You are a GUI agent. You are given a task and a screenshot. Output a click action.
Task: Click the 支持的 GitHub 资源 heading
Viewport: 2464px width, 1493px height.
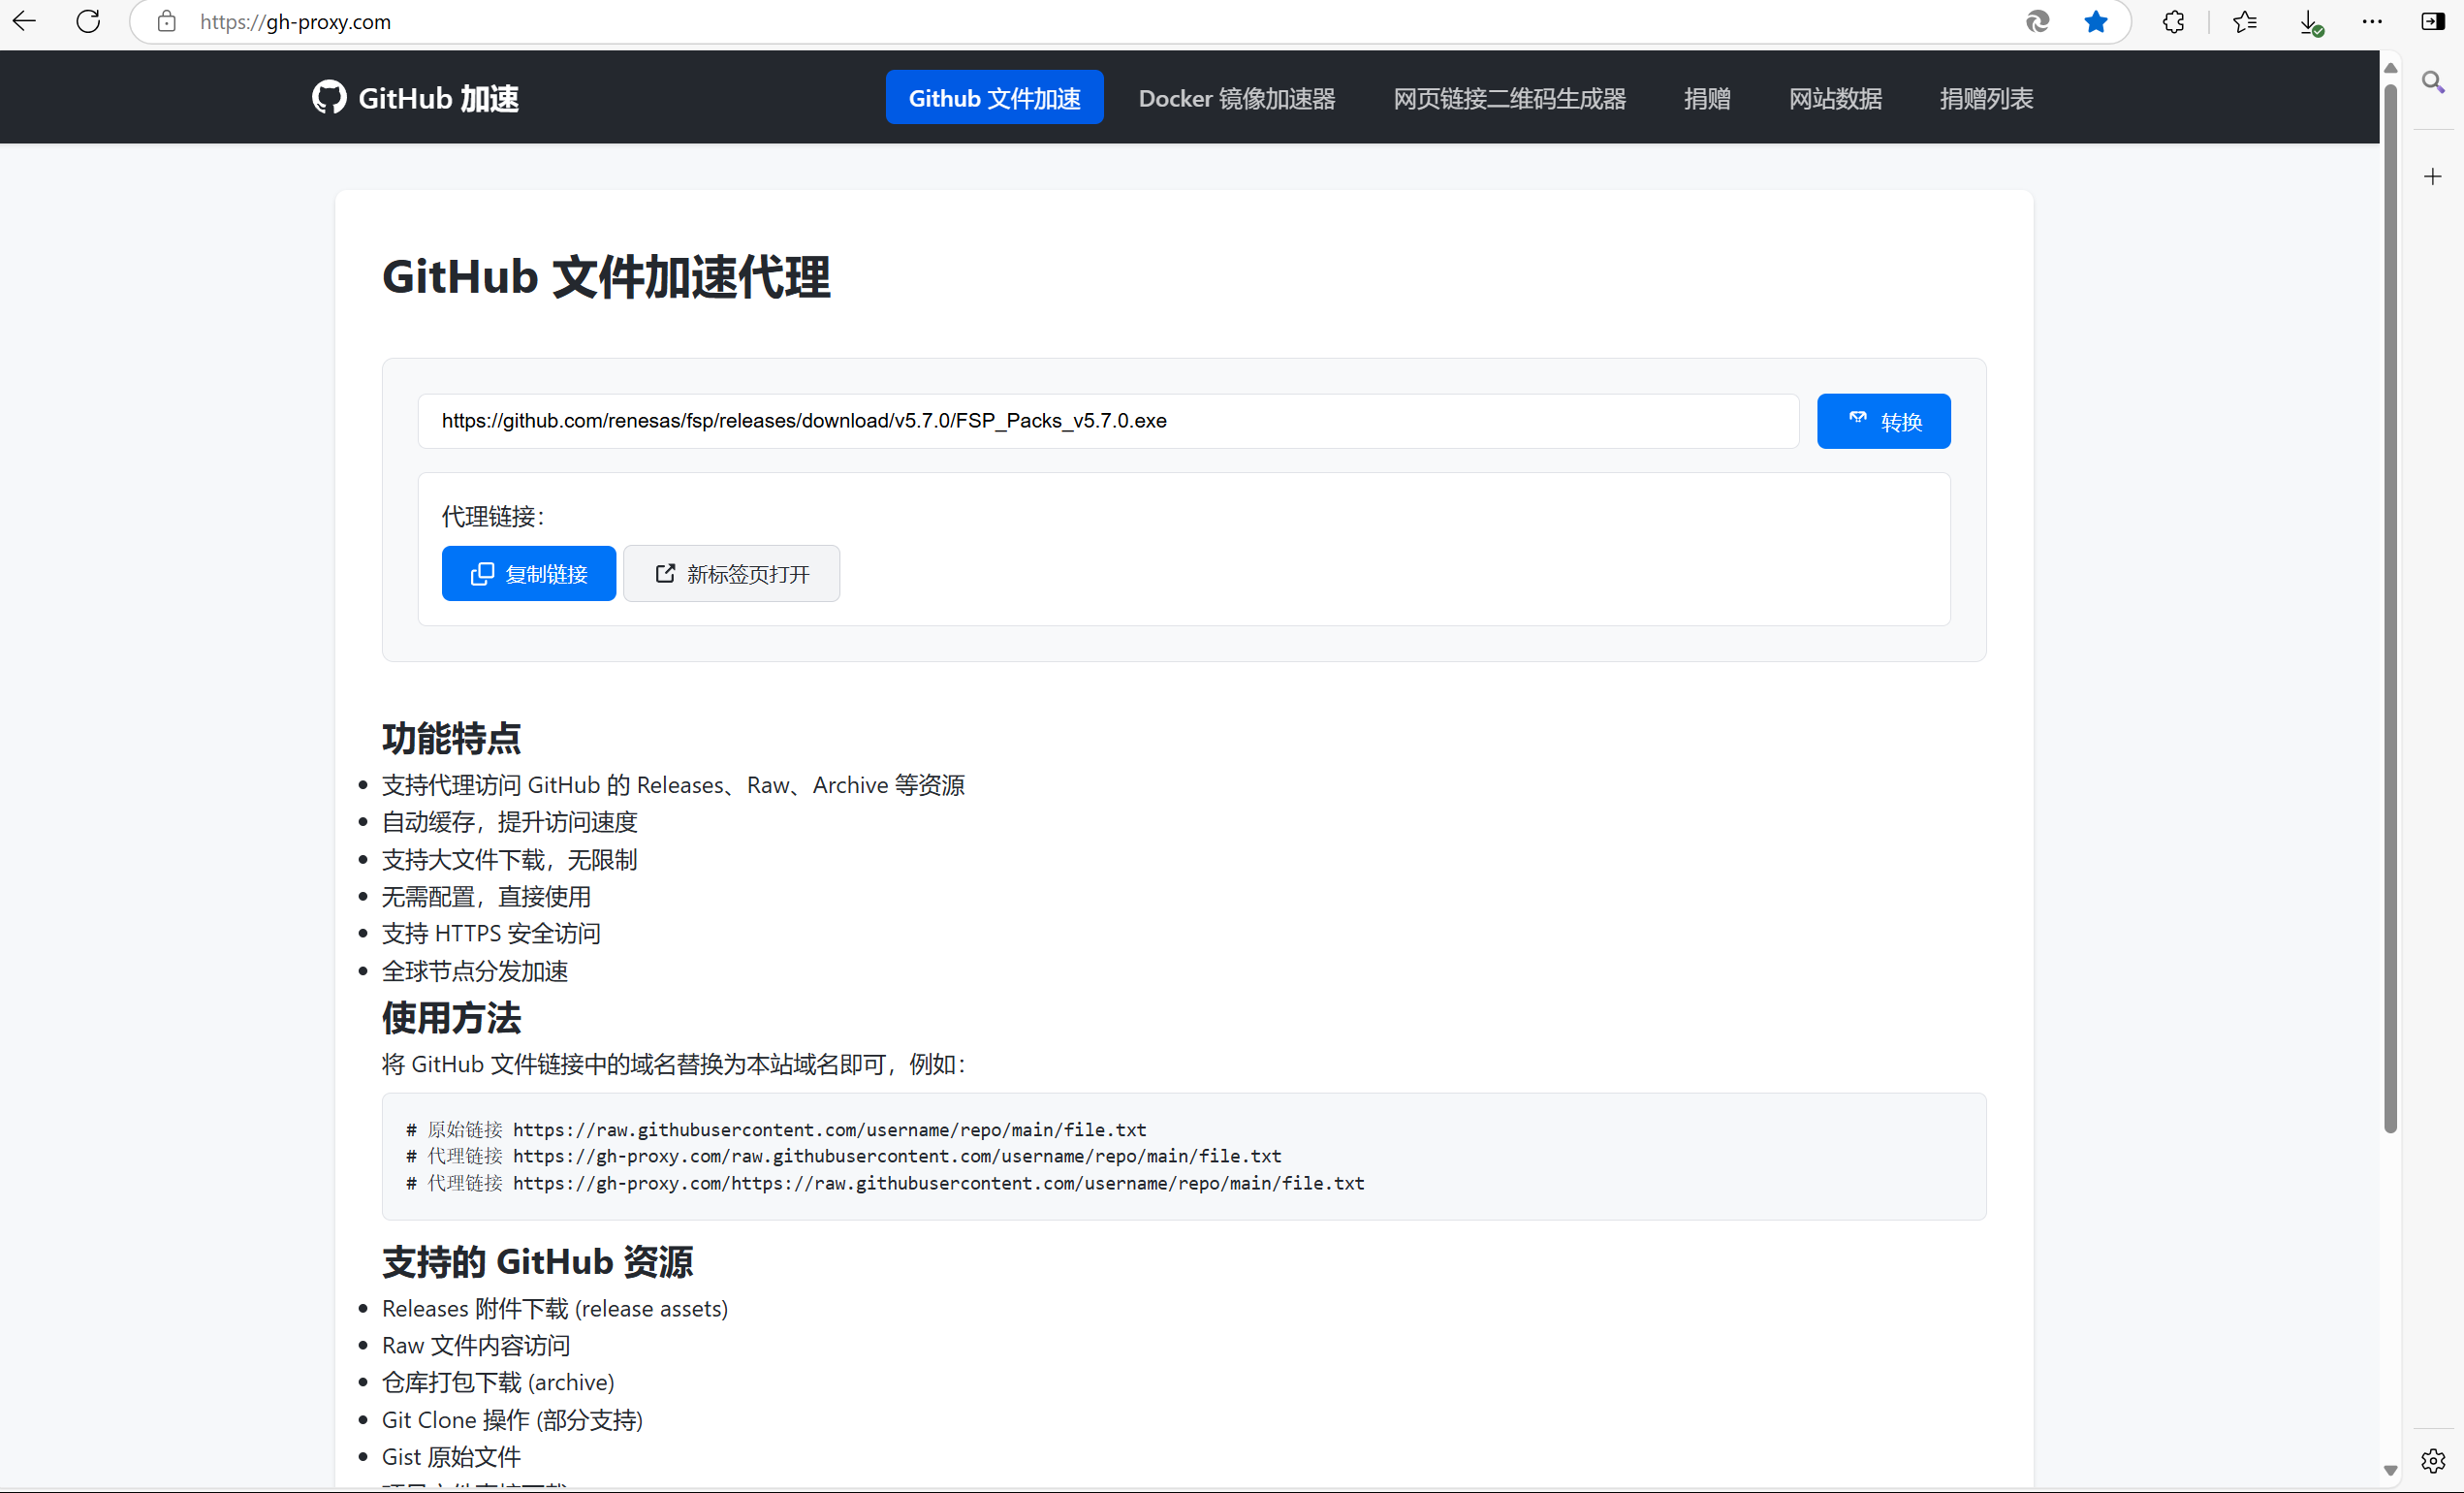tap(537, 1261)
